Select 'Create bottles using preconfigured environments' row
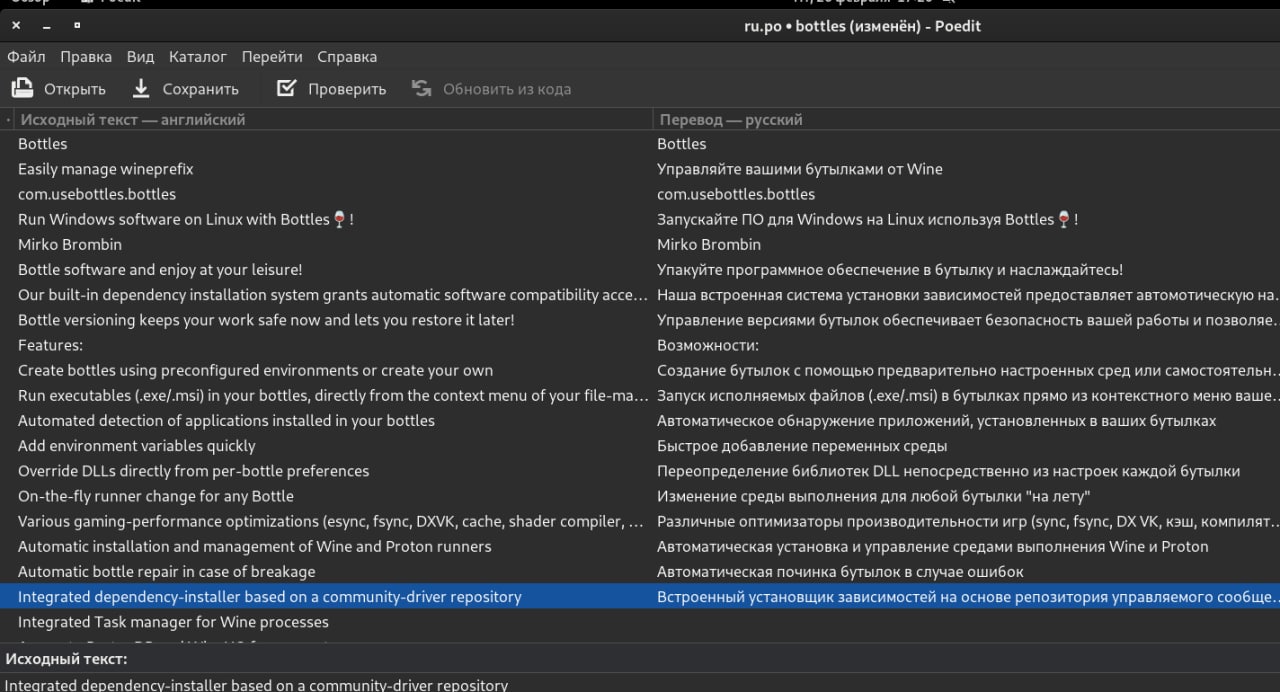Screen dimensions: 1280x692 (640, 370)
